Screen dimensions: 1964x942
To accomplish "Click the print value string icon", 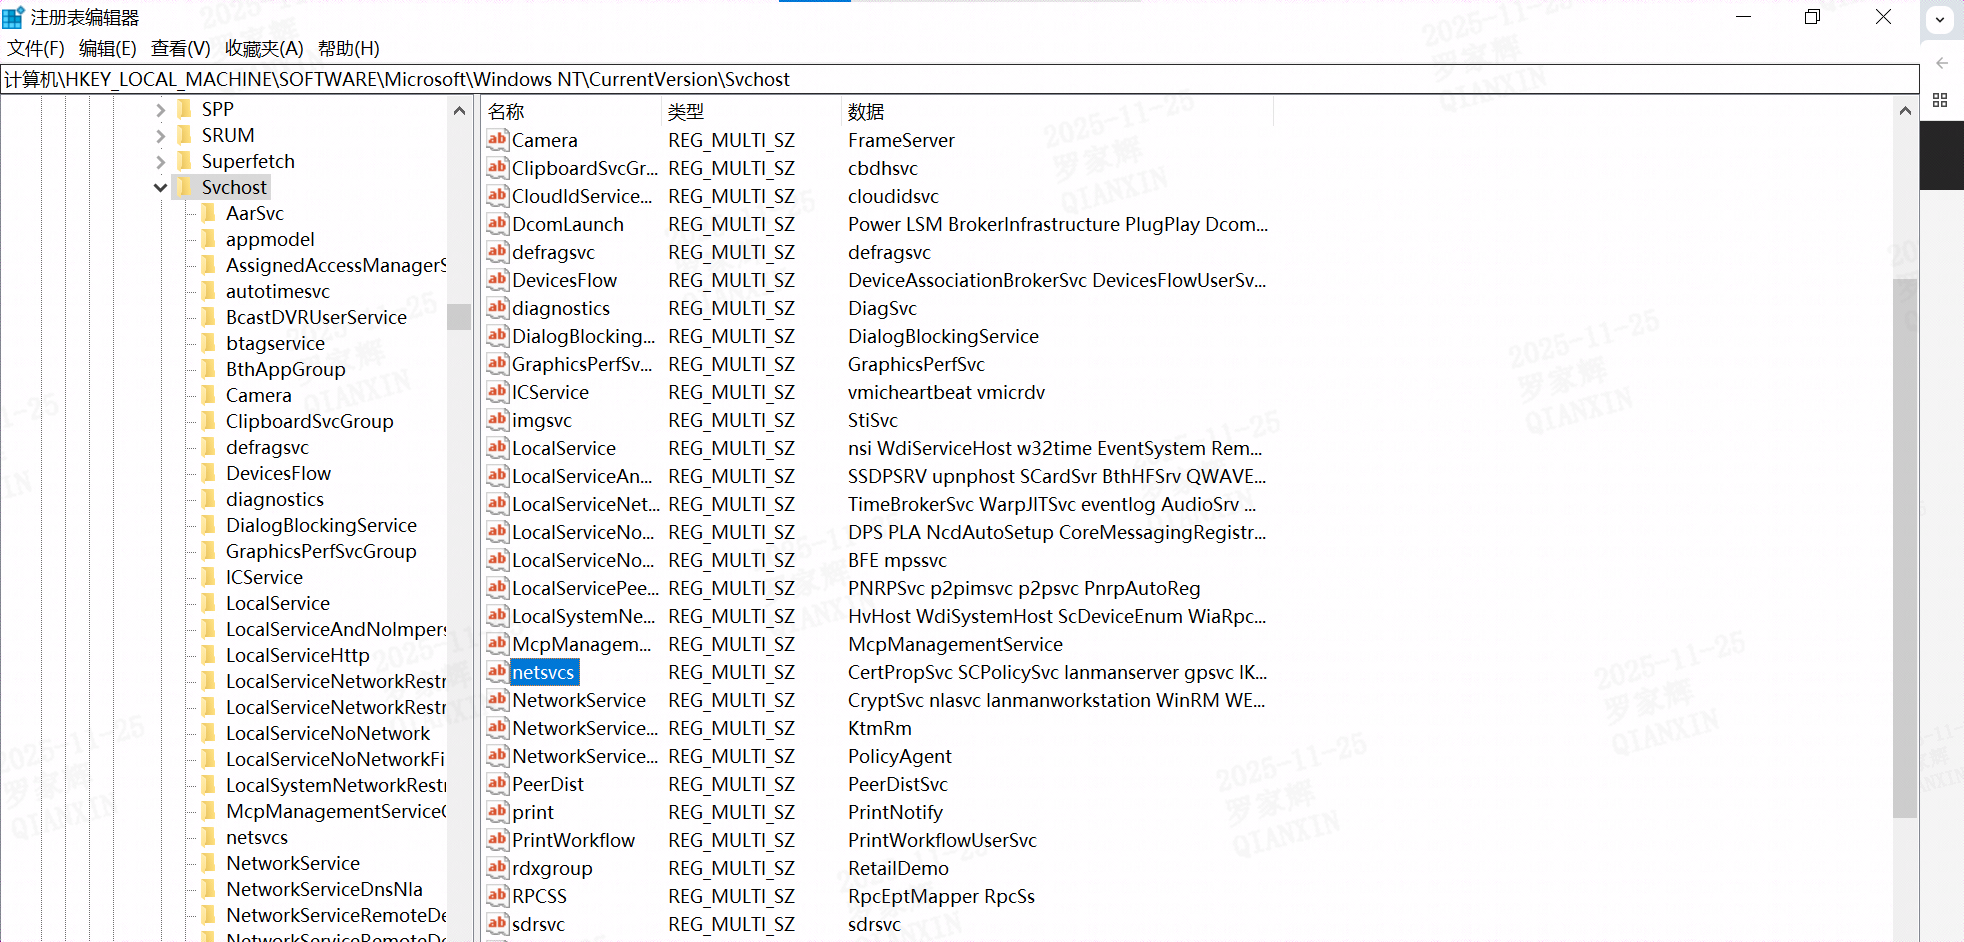I will 498,812.
